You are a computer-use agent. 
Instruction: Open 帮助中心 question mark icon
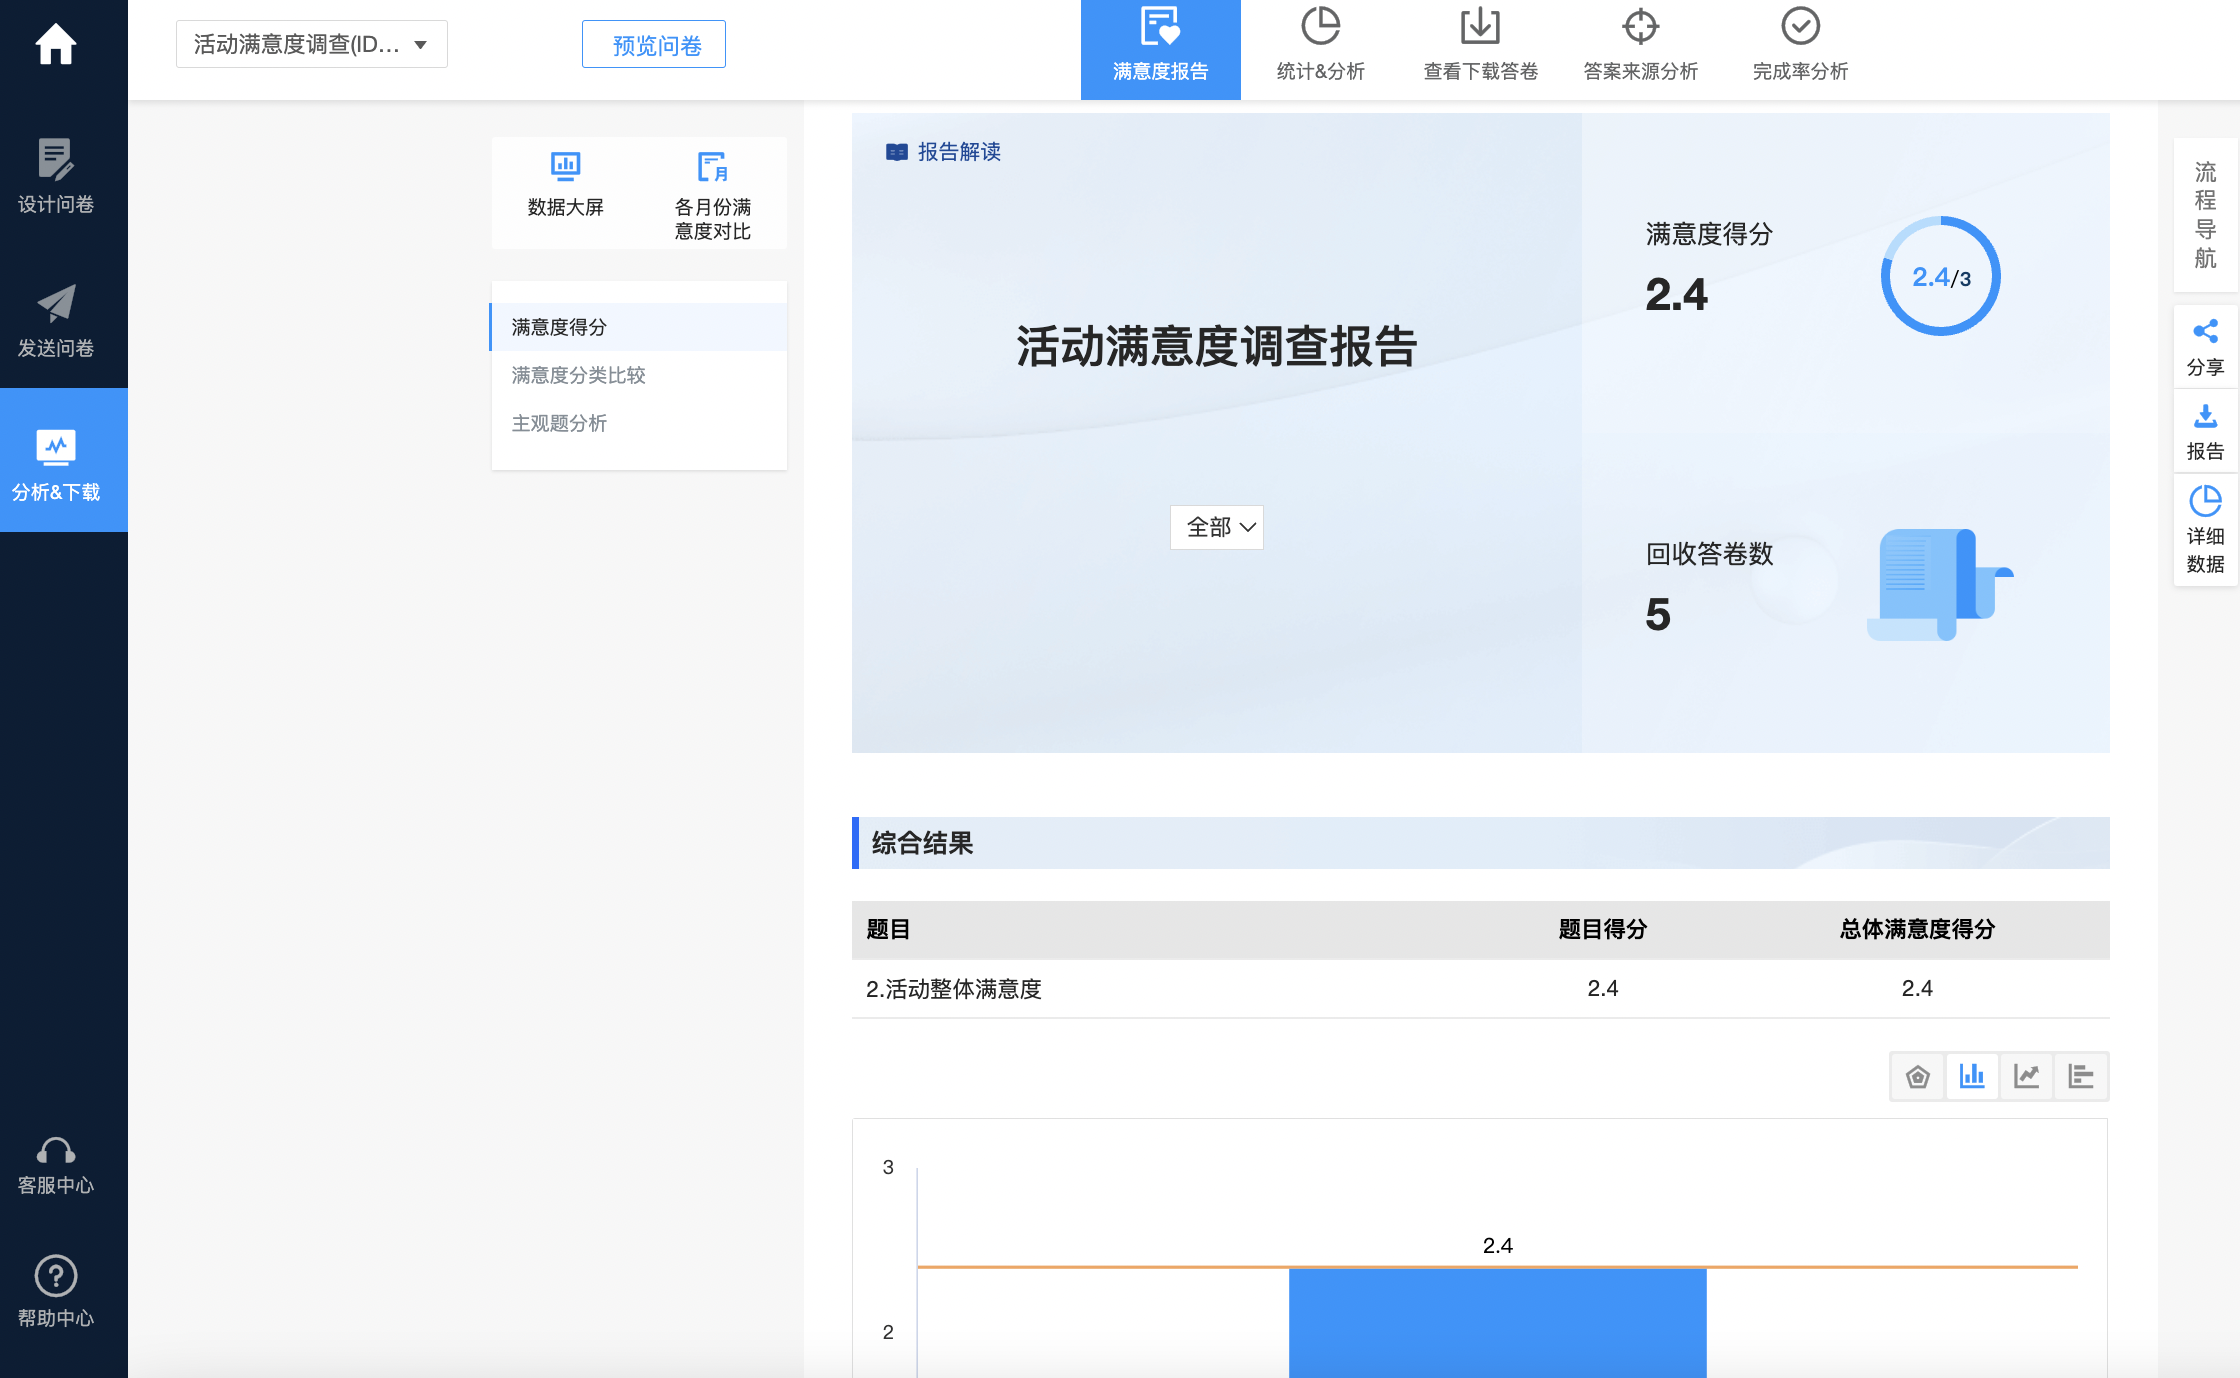(x=56, y=1291)
